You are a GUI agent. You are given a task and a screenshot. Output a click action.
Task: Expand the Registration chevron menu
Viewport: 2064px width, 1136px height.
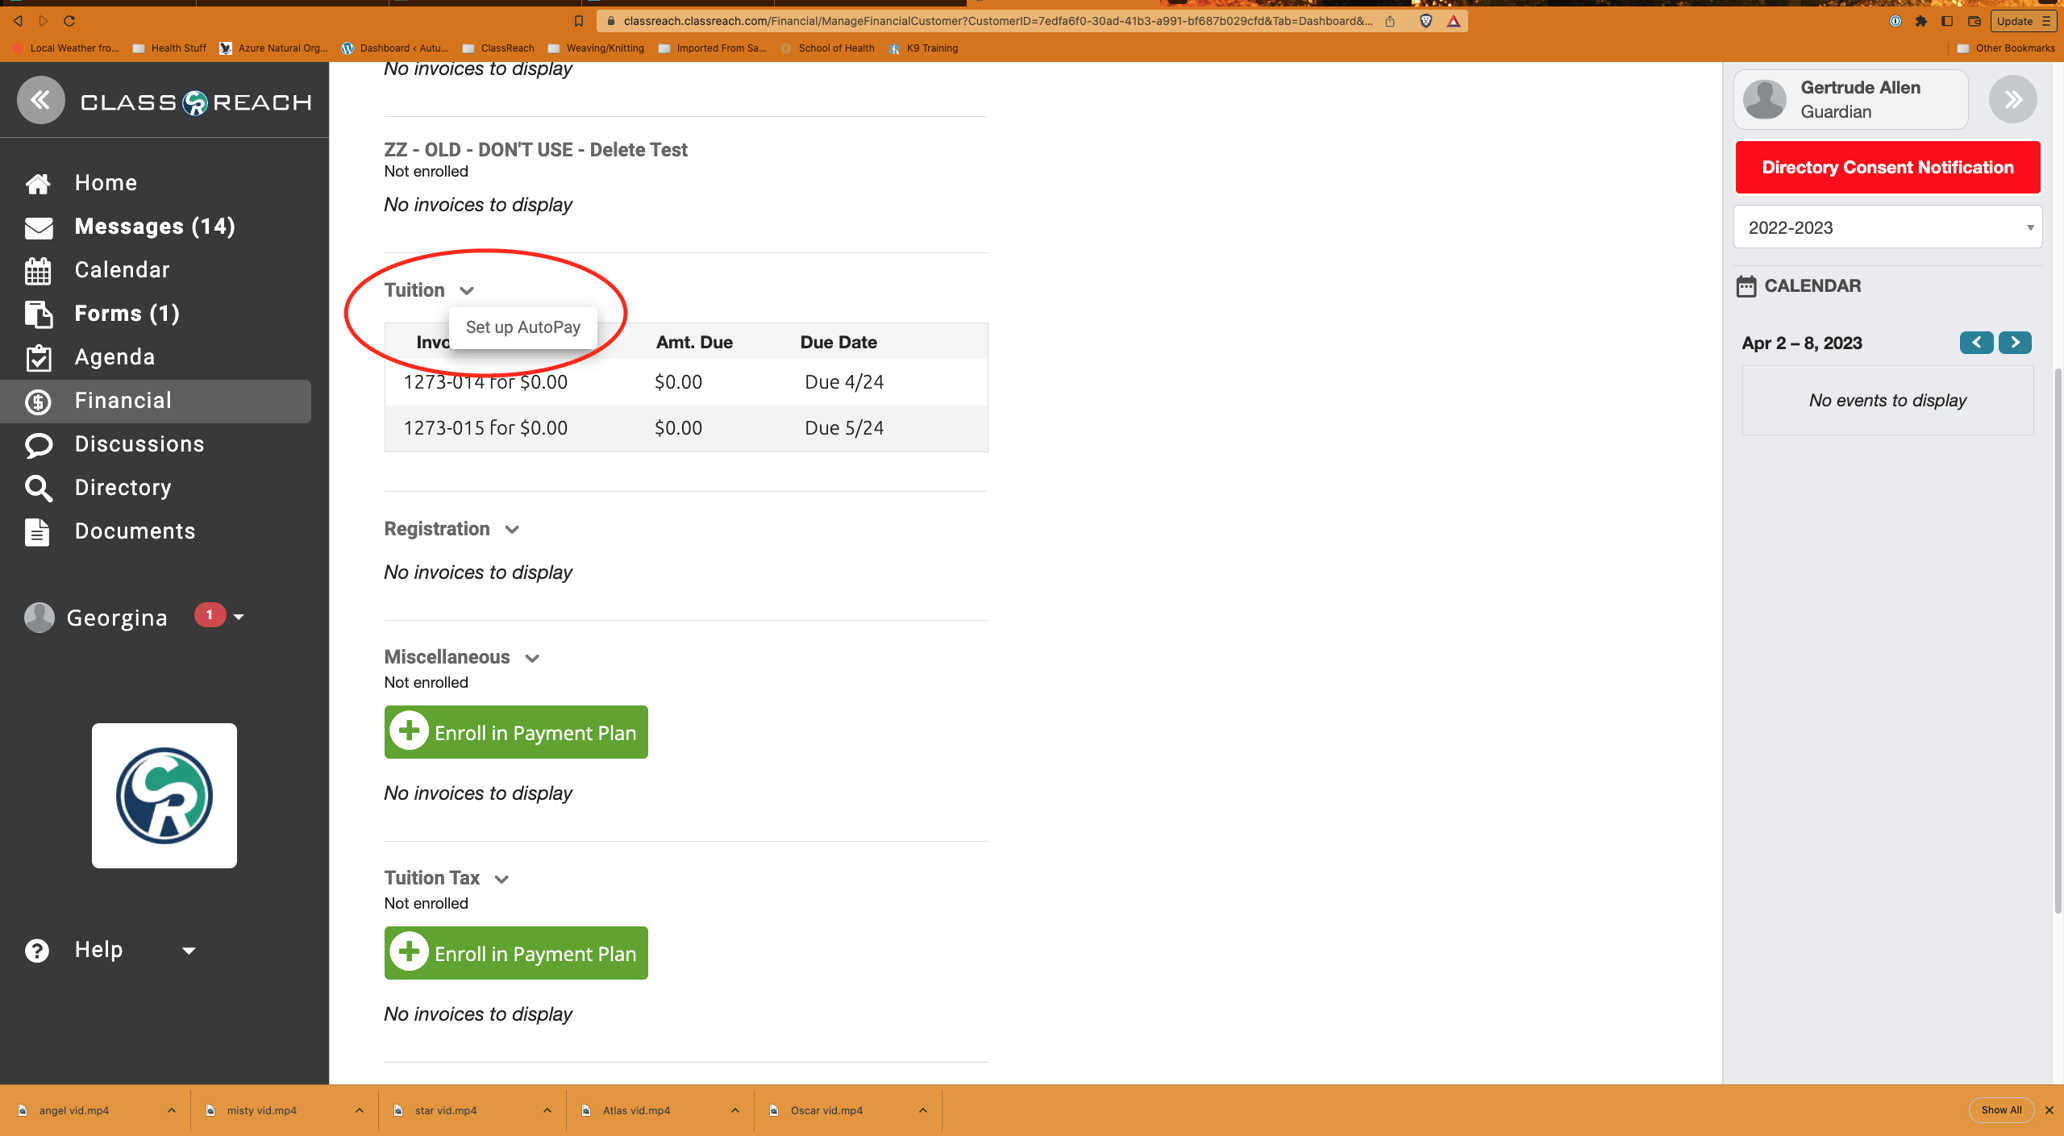point(512,530)
